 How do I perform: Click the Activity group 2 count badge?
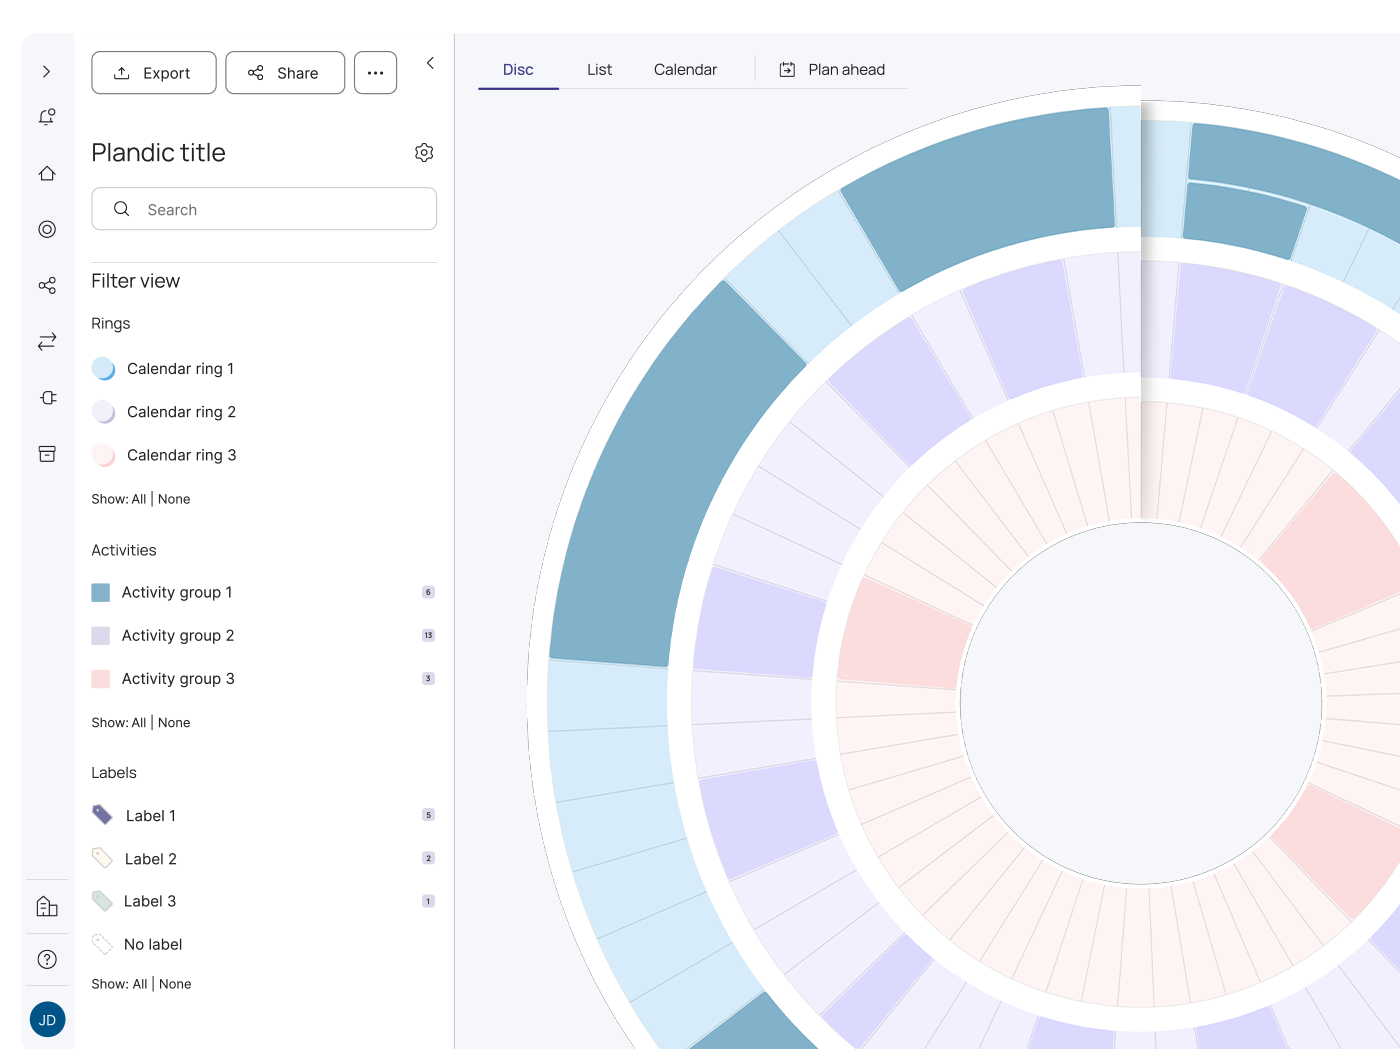pyautogui.click(x=428, y=635)
